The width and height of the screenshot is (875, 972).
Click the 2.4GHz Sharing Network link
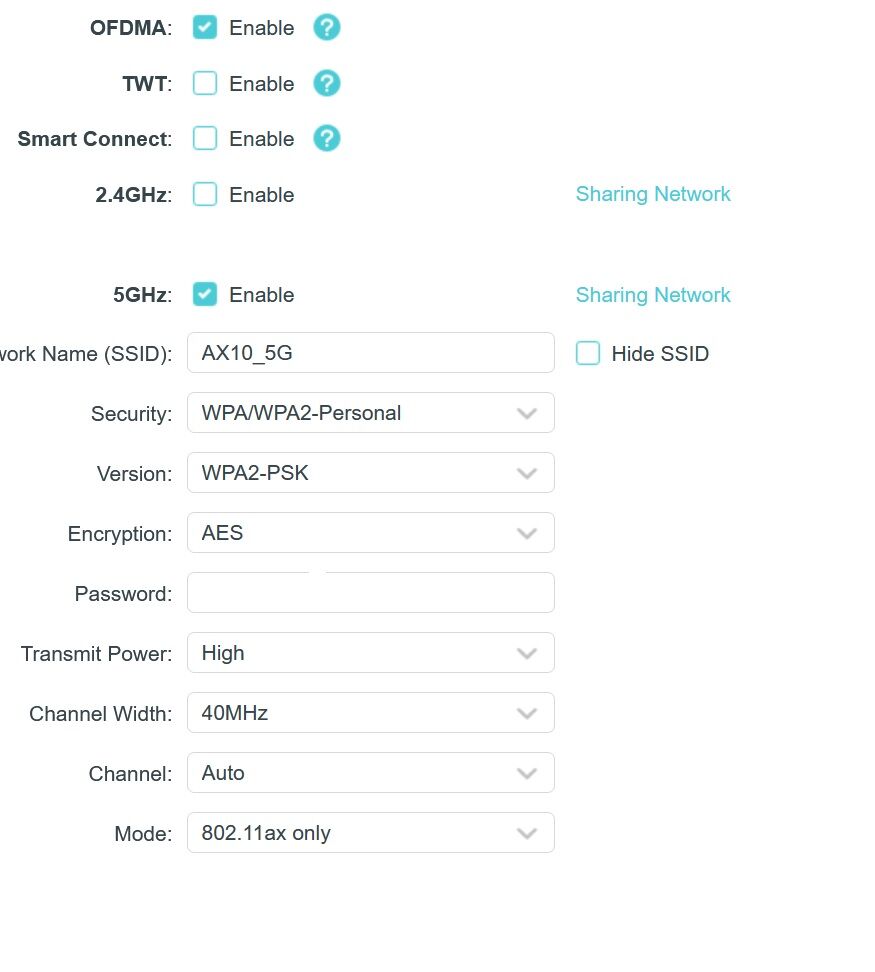[653, 195]
